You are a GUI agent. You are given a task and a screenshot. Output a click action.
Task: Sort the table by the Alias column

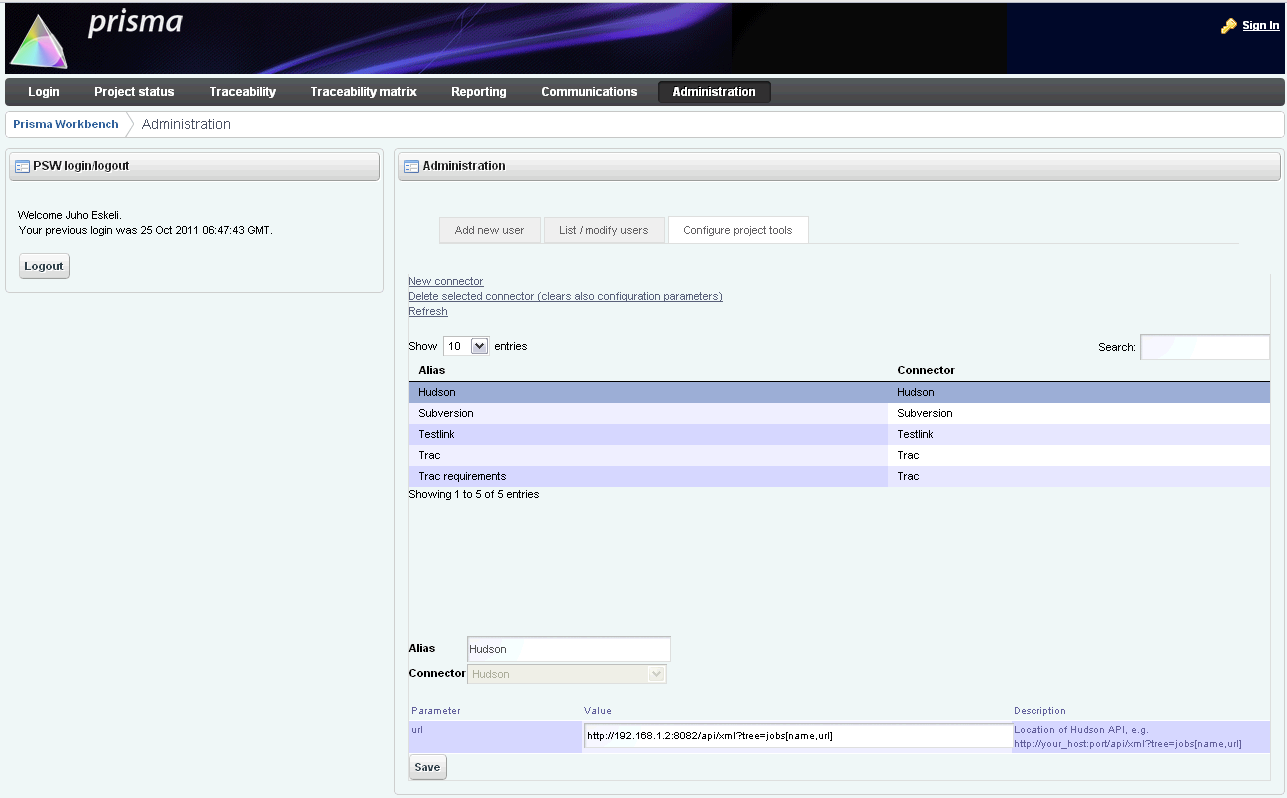click(433, 370)
